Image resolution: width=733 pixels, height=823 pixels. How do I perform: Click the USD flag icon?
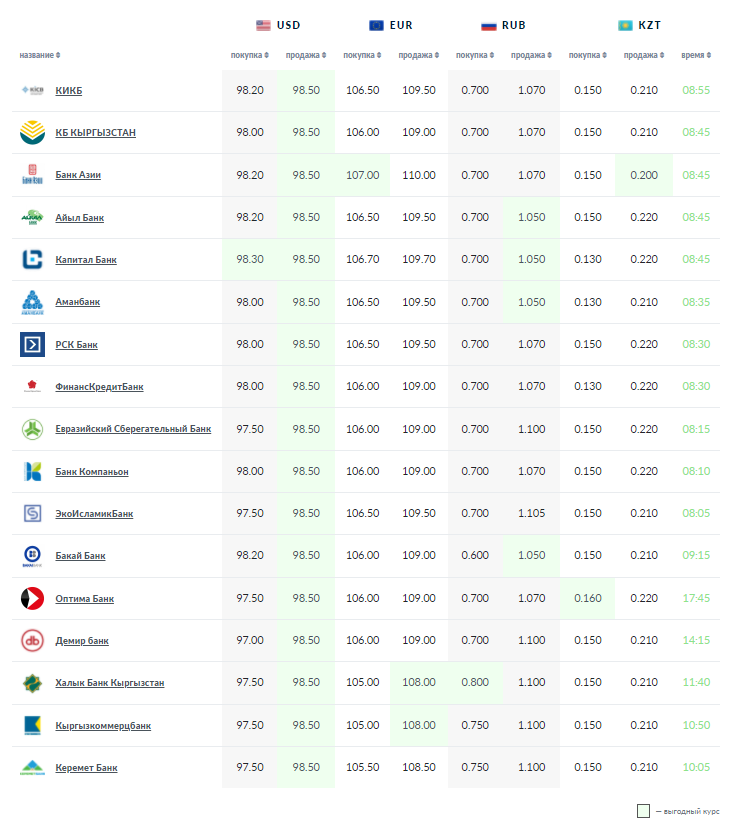263,25
